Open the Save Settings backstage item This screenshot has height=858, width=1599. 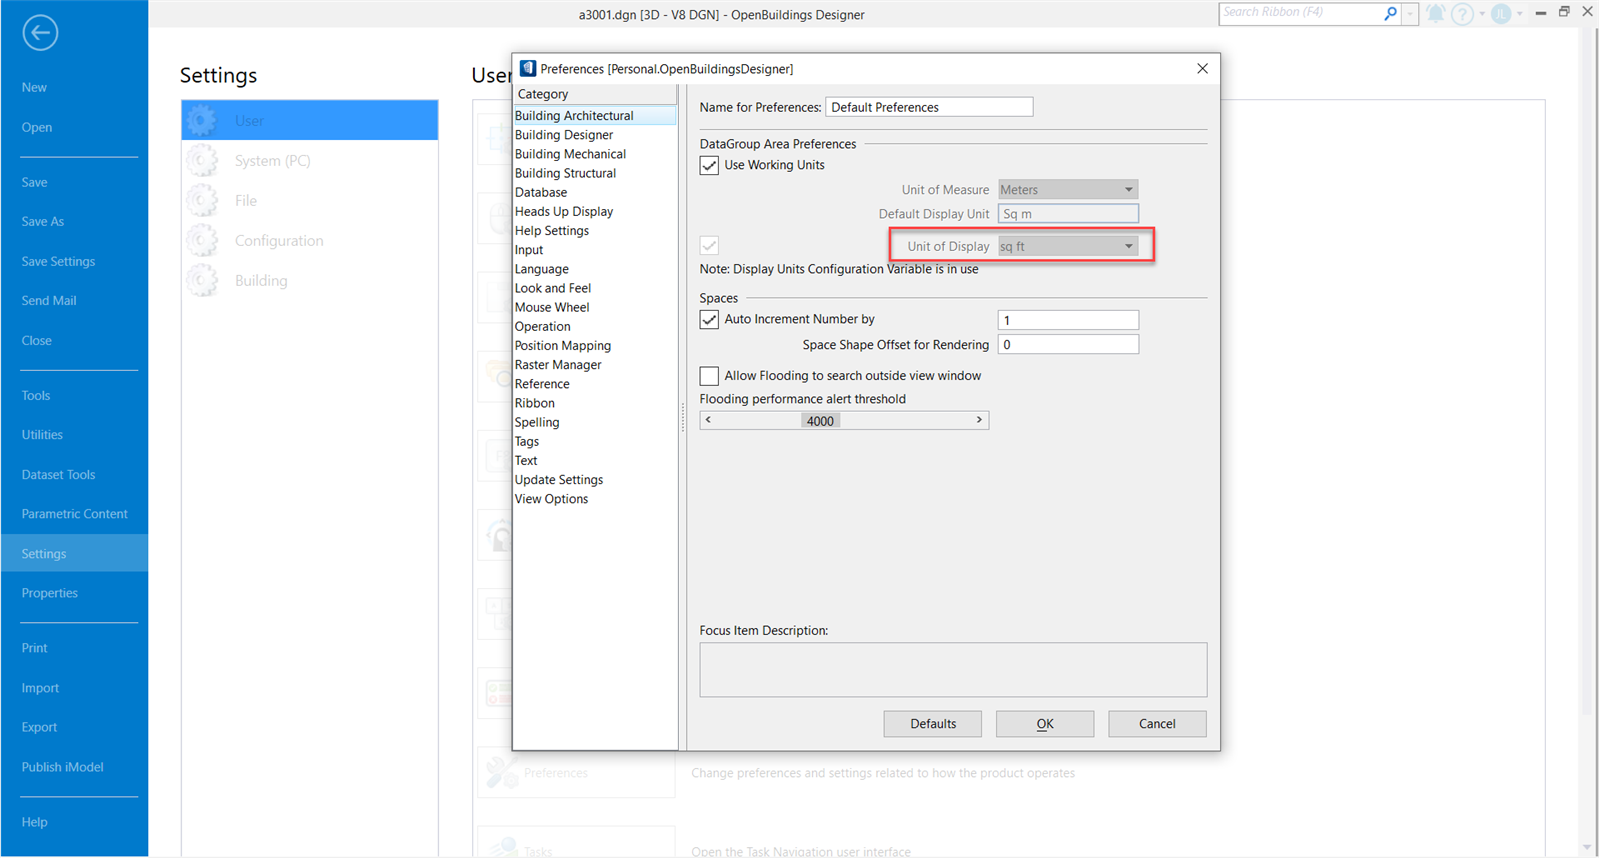coord(74,261)
